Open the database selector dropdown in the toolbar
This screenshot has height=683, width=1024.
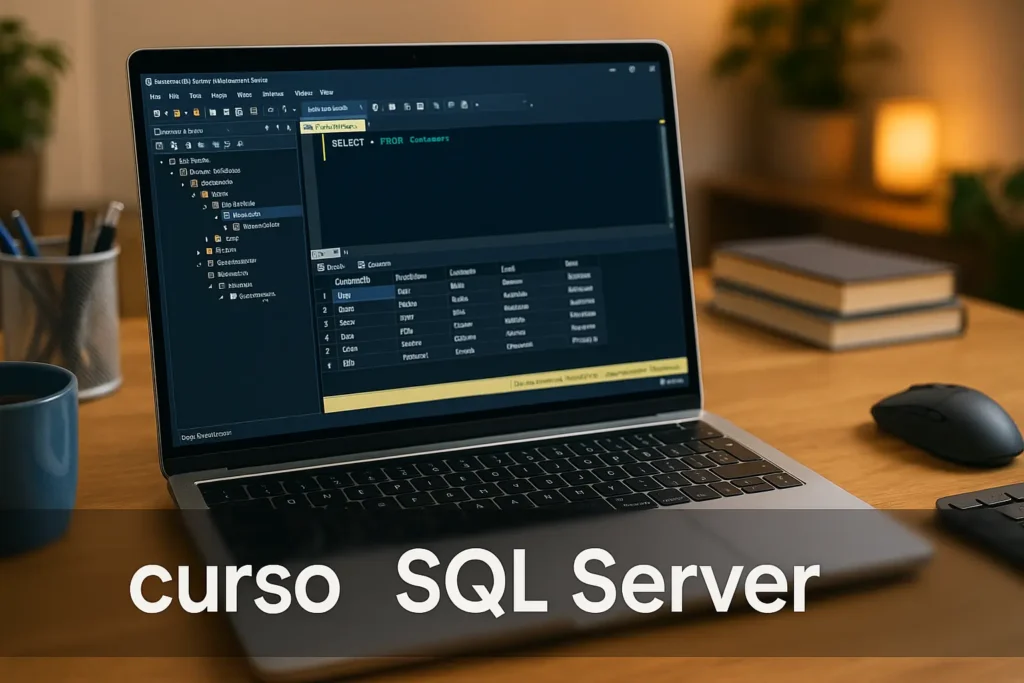click(x=332, y=108)
